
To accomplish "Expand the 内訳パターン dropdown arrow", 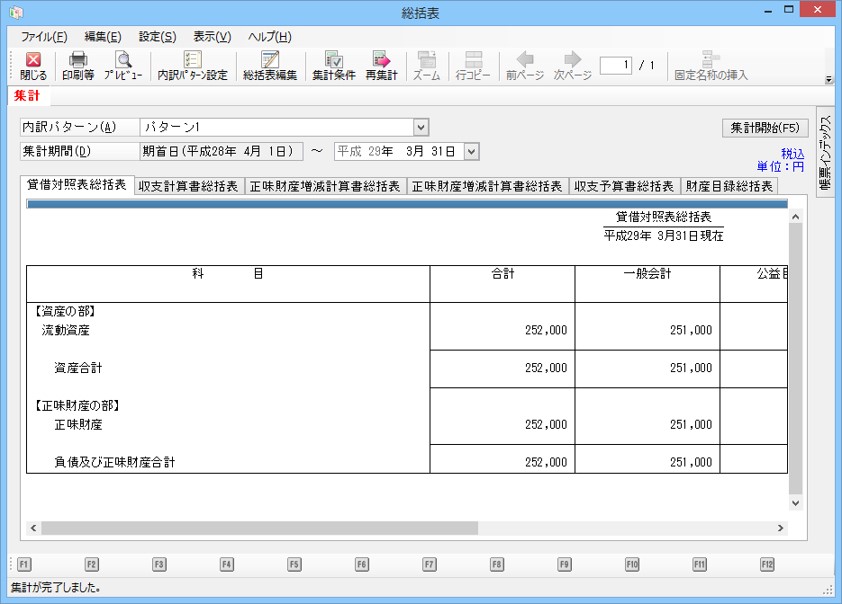I will 420,127.
